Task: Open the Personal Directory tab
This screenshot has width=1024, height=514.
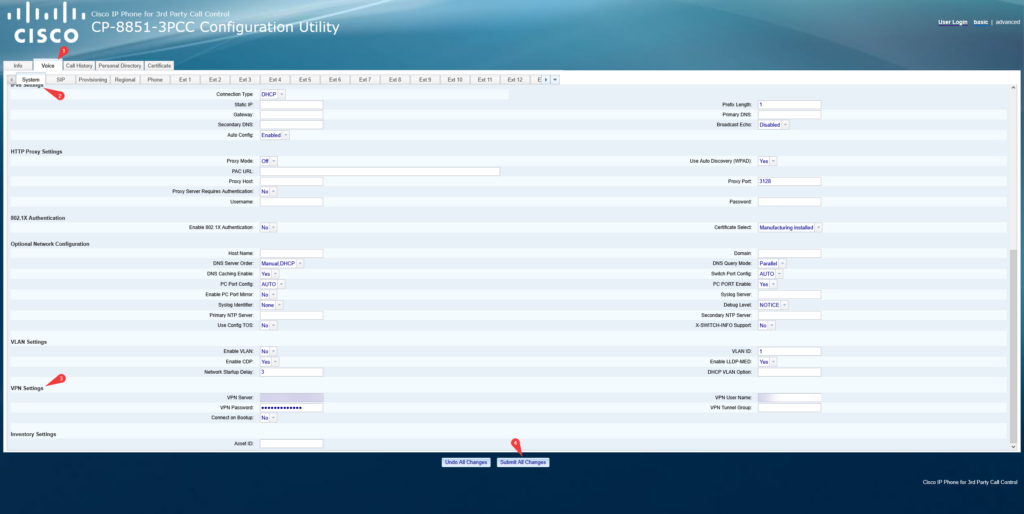Action: (120, 66)
